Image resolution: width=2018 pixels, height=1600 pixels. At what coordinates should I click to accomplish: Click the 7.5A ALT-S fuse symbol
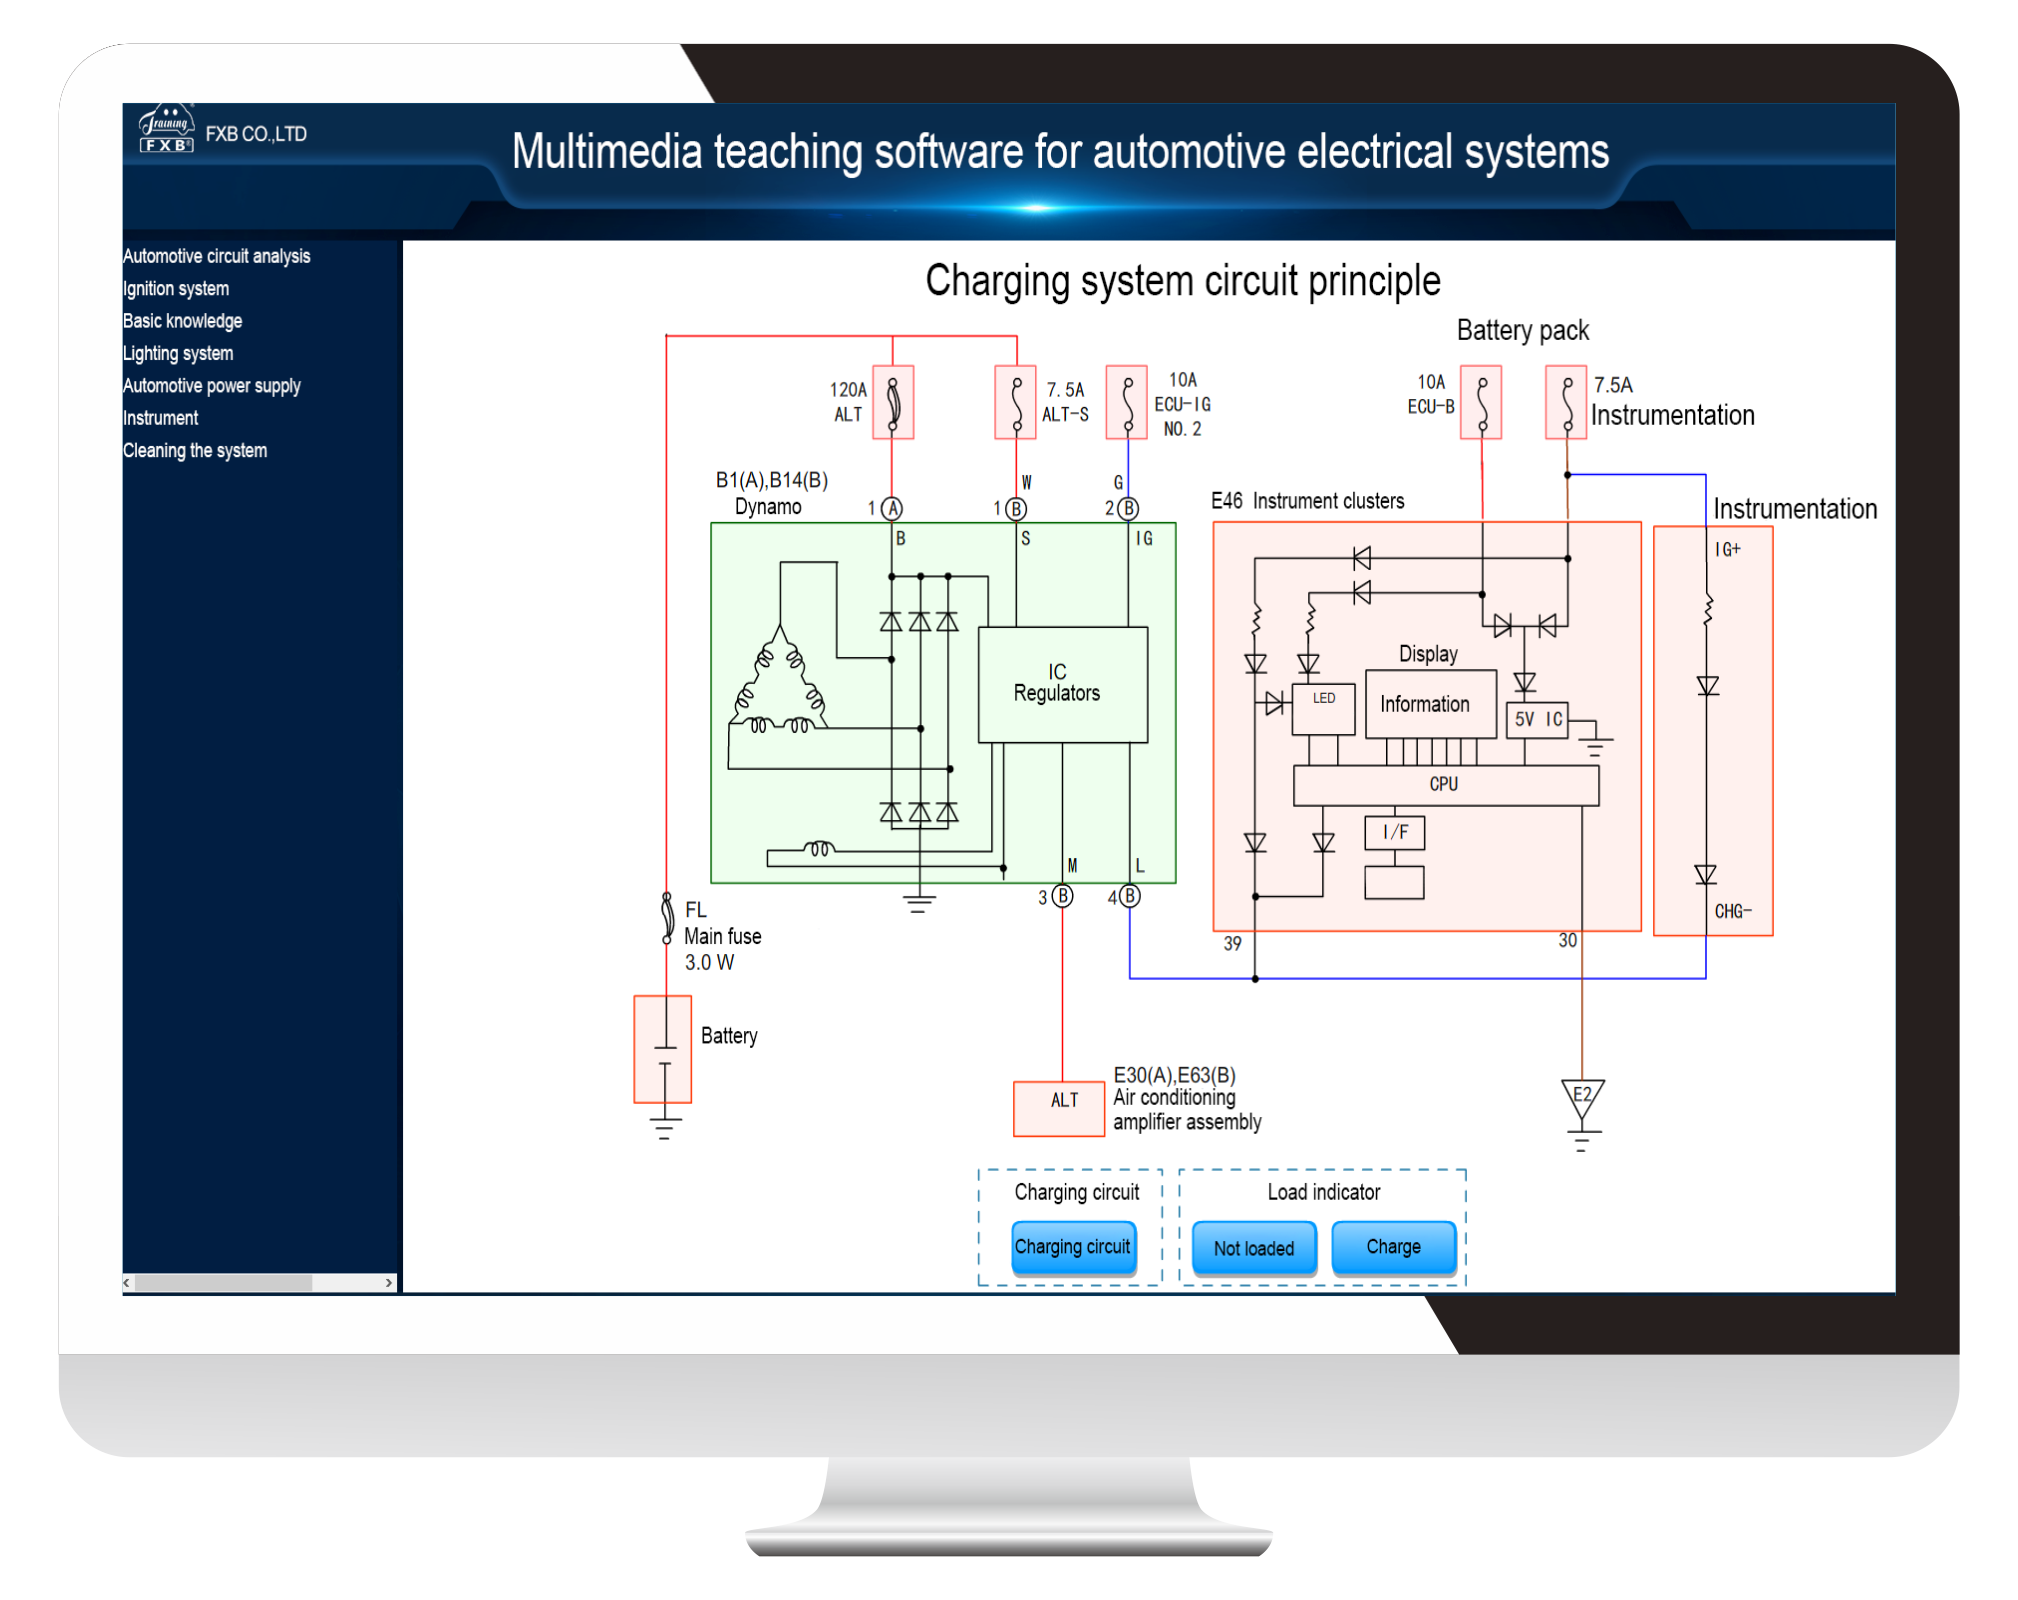1015,402
